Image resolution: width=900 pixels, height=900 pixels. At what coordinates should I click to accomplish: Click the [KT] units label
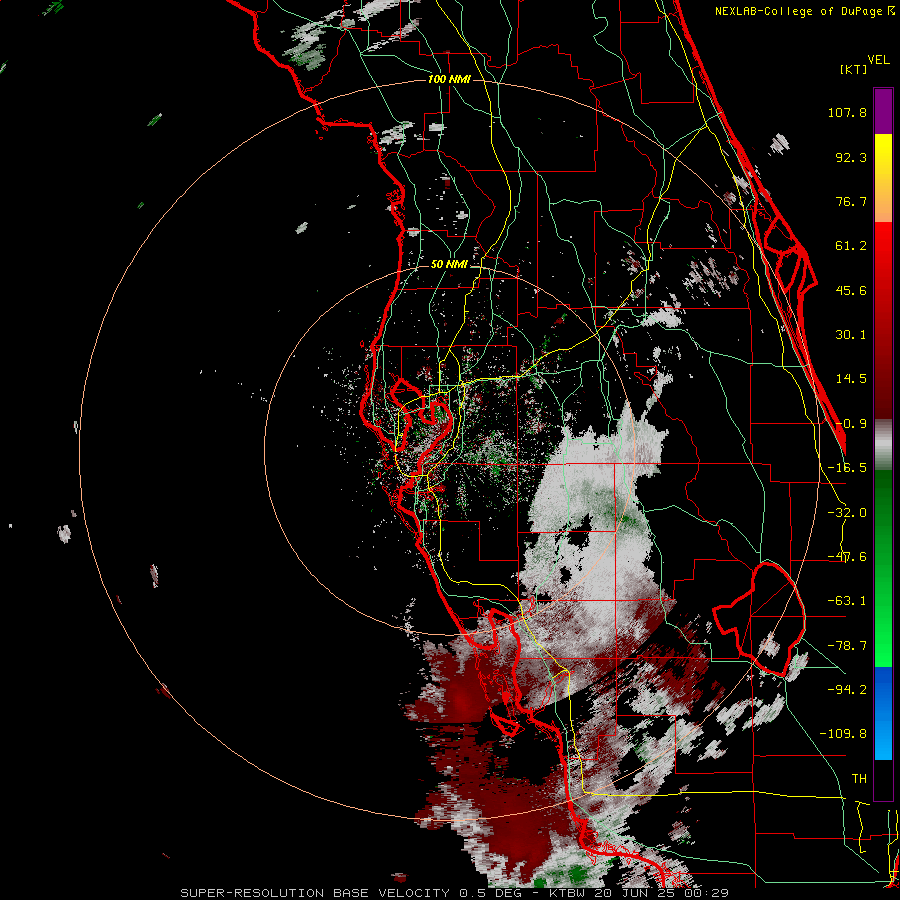point(854,69)
